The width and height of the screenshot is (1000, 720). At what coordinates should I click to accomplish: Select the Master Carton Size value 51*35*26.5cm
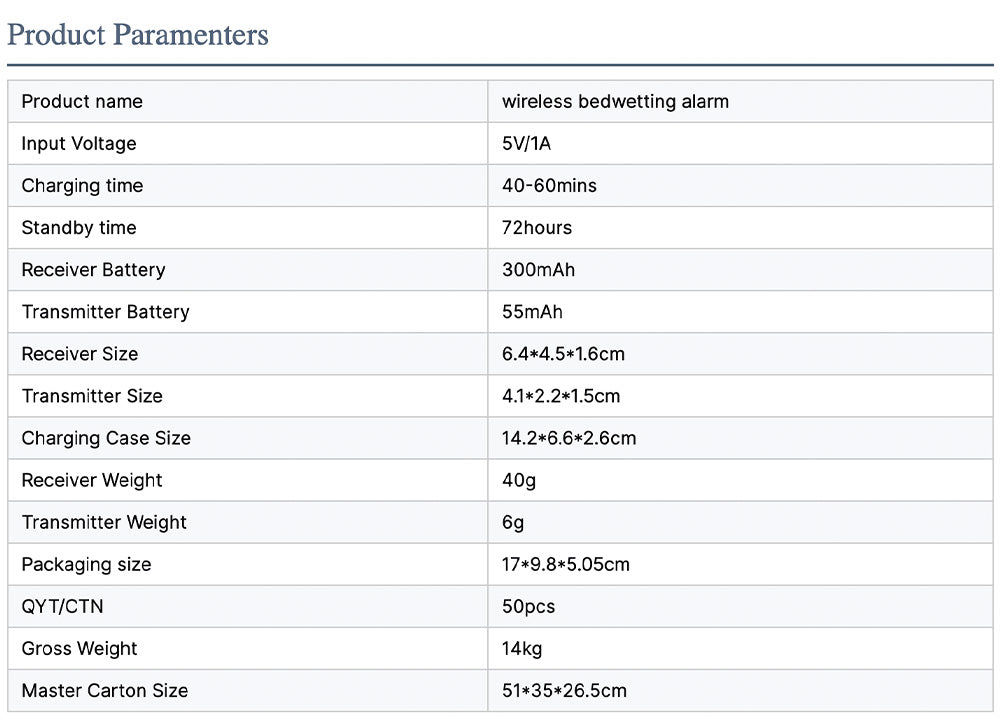click(x=564, y=690)
